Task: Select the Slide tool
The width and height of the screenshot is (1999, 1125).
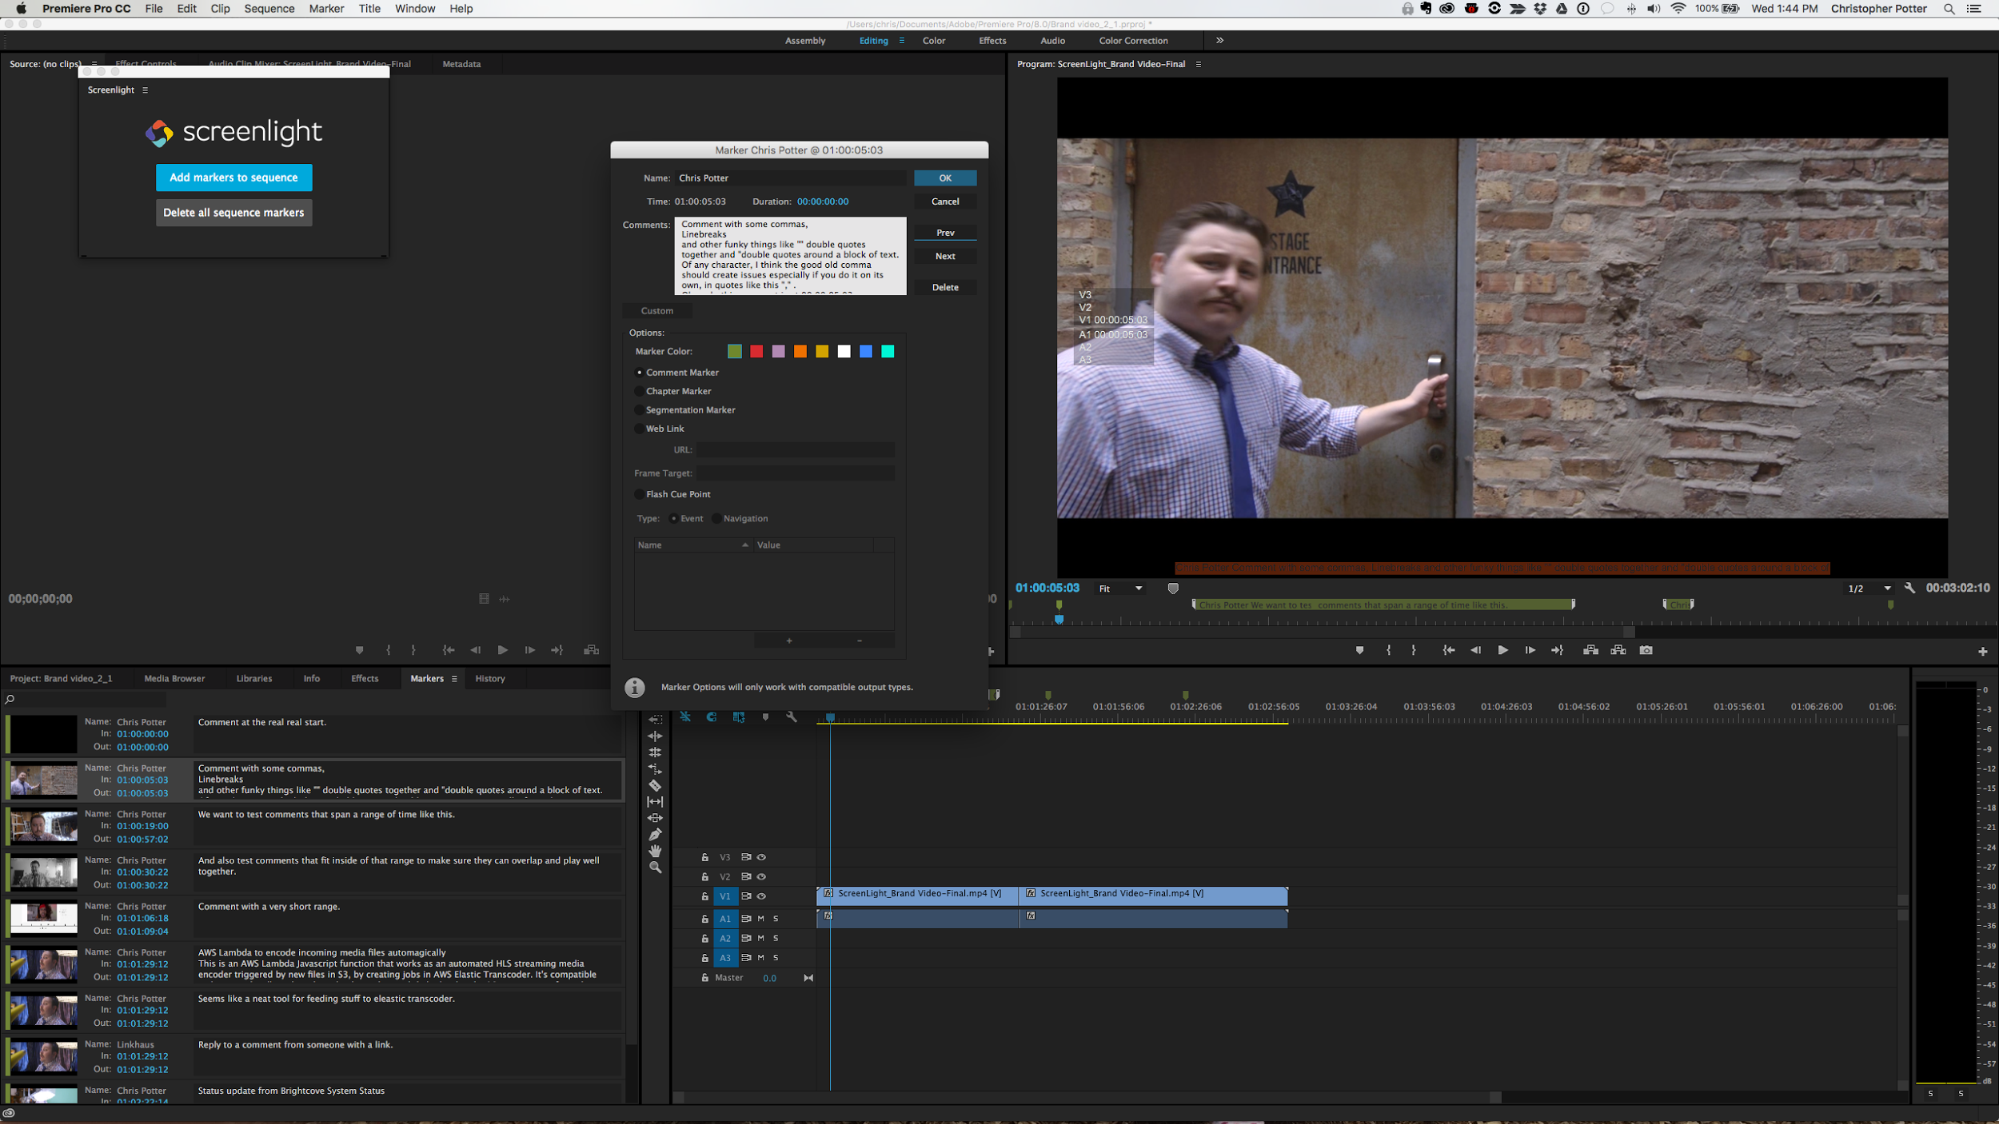Action: pos(655,818)
